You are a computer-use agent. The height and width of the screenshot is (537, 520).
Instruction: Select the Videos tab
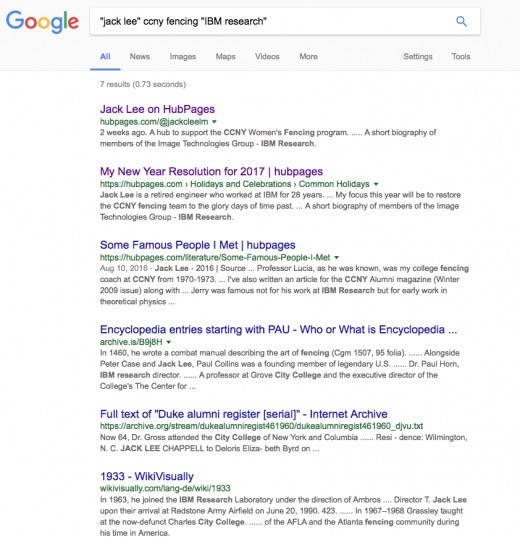(267, 57)
